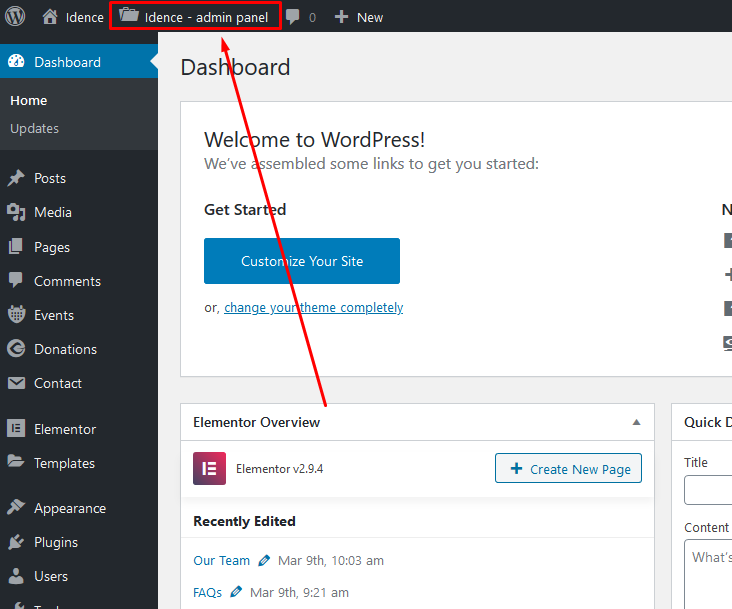Click the WordPress logo icon
732x609 pixels.
[15, 16]
